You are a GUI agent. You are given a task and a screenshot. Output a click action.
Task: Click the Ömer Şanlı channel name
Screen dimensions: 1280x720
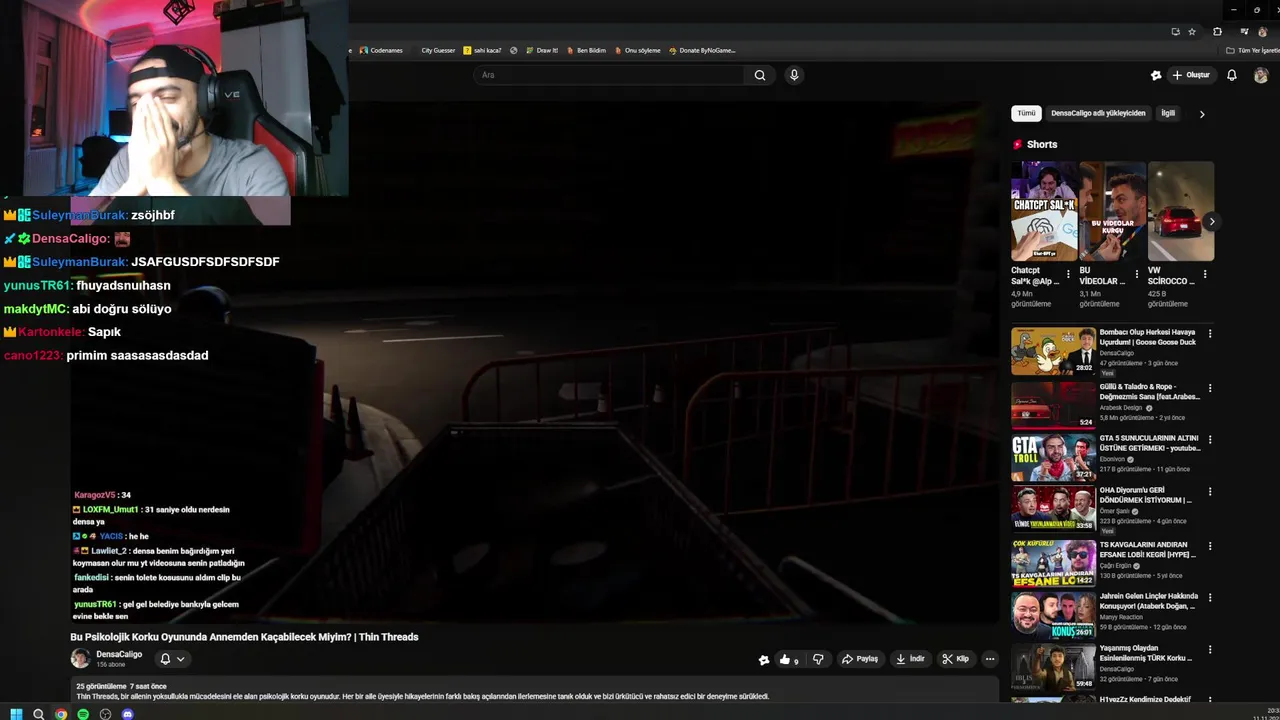(x=1116, y=511)
